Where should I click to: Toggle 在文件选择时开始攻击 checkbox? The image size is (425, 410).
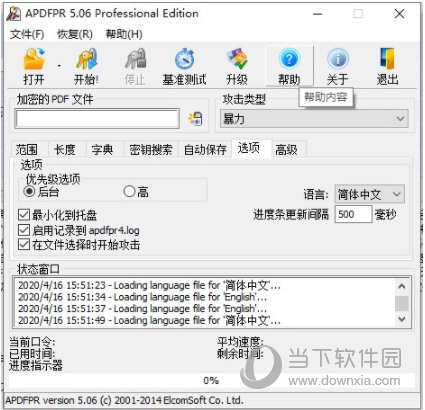[x=24, y=245]
